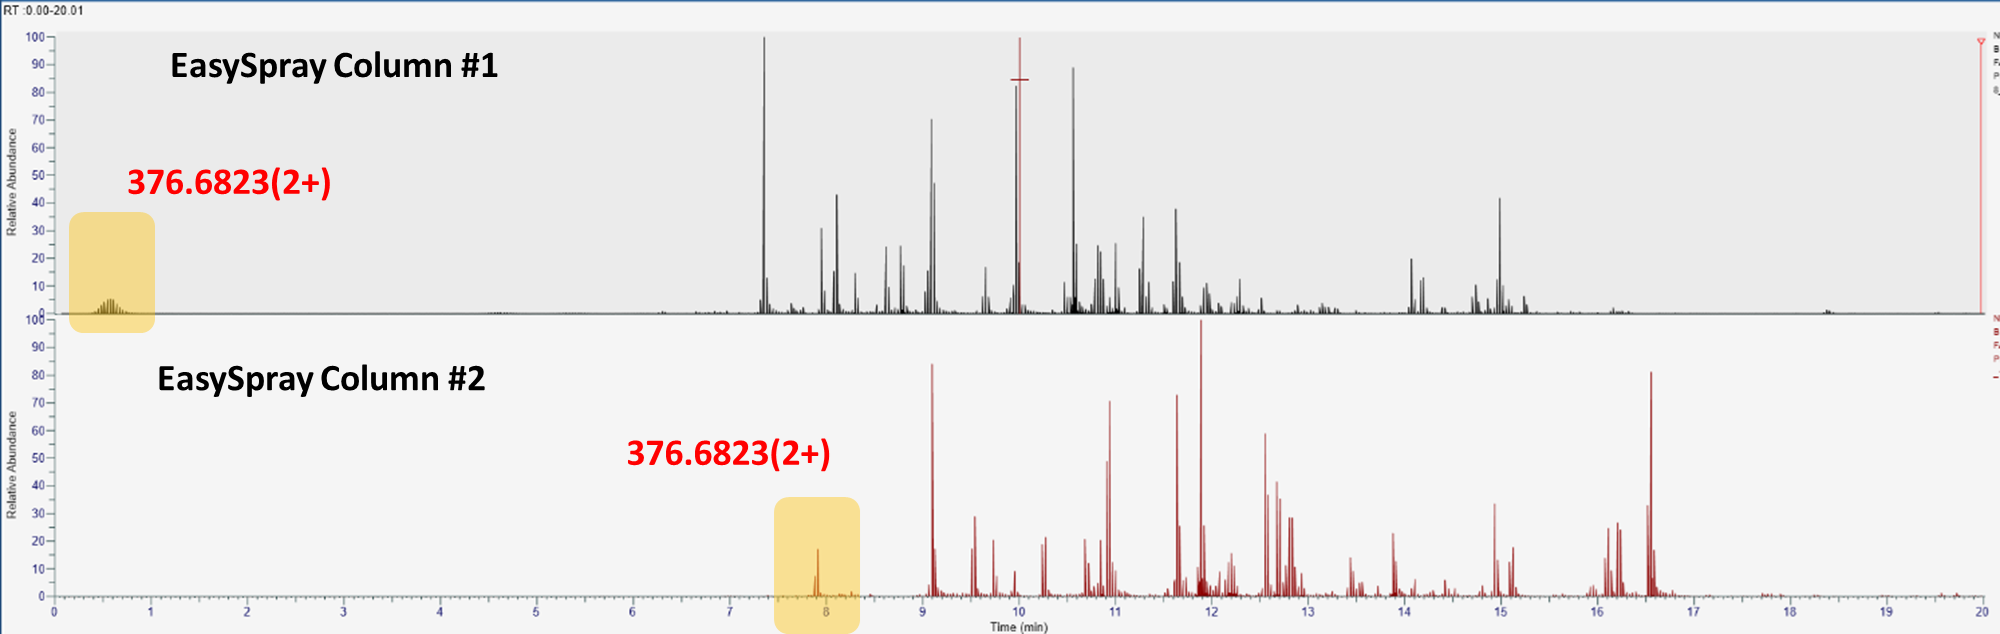Viewport: 2000px width, 634px height.
Task: Click the 50 tick on the top chromatogram y-axis
Action: [38, 175]
